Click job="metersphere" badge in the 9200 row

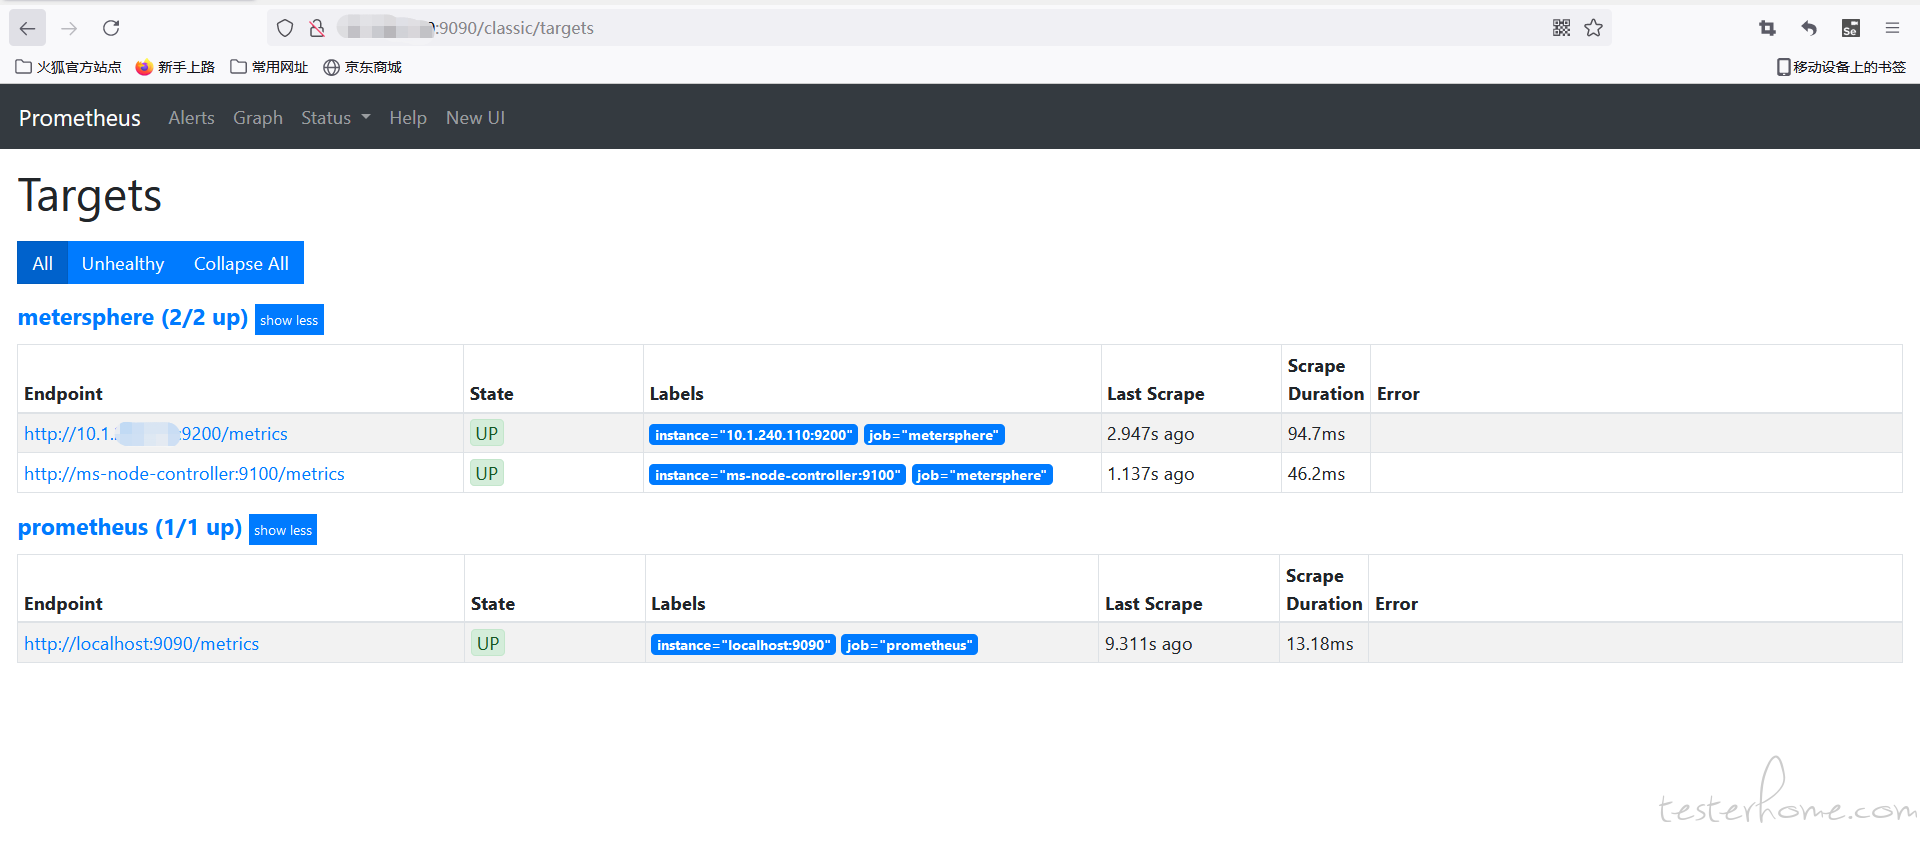pos(934,435)
